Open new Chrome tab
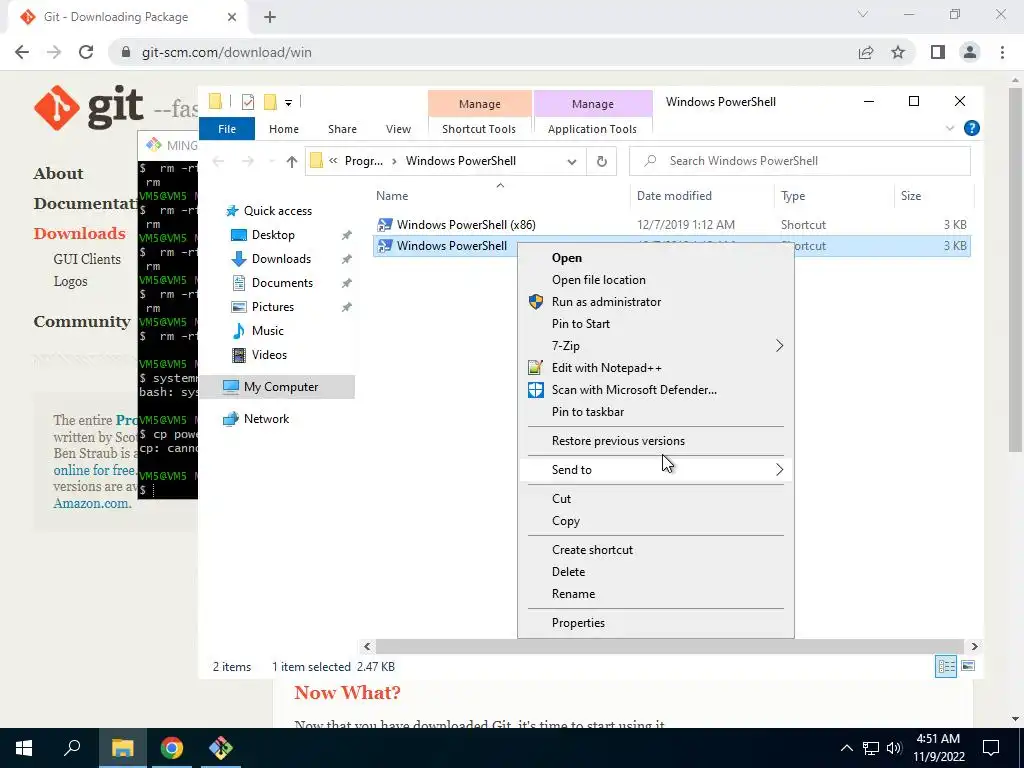Image resolution: width=1024 pixels, height=768 pixels. pyautogui.click(x=270, y=17)
